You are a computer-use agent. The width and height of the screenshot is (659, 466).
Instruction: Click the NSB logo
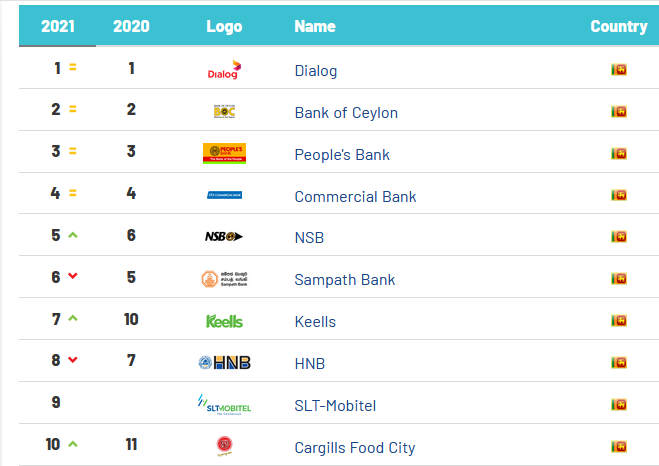[224, 237]
